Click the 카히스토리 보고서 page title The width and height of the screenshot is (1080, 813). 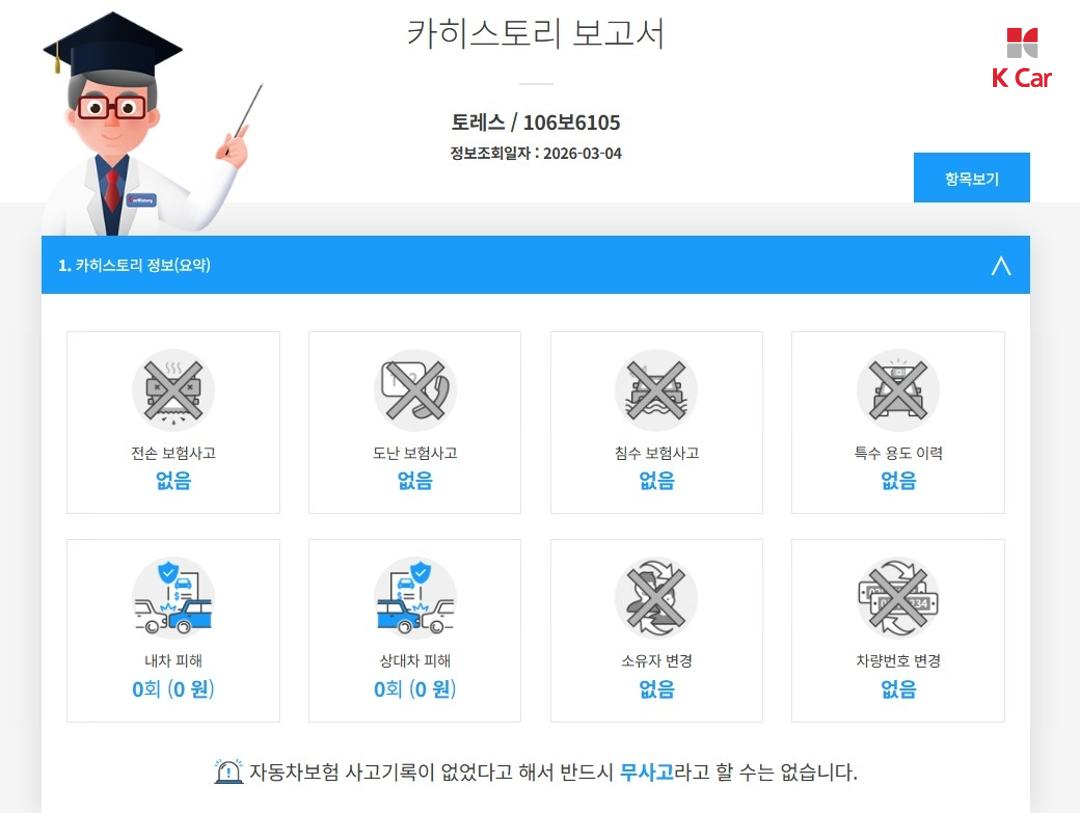pos(536,33)
